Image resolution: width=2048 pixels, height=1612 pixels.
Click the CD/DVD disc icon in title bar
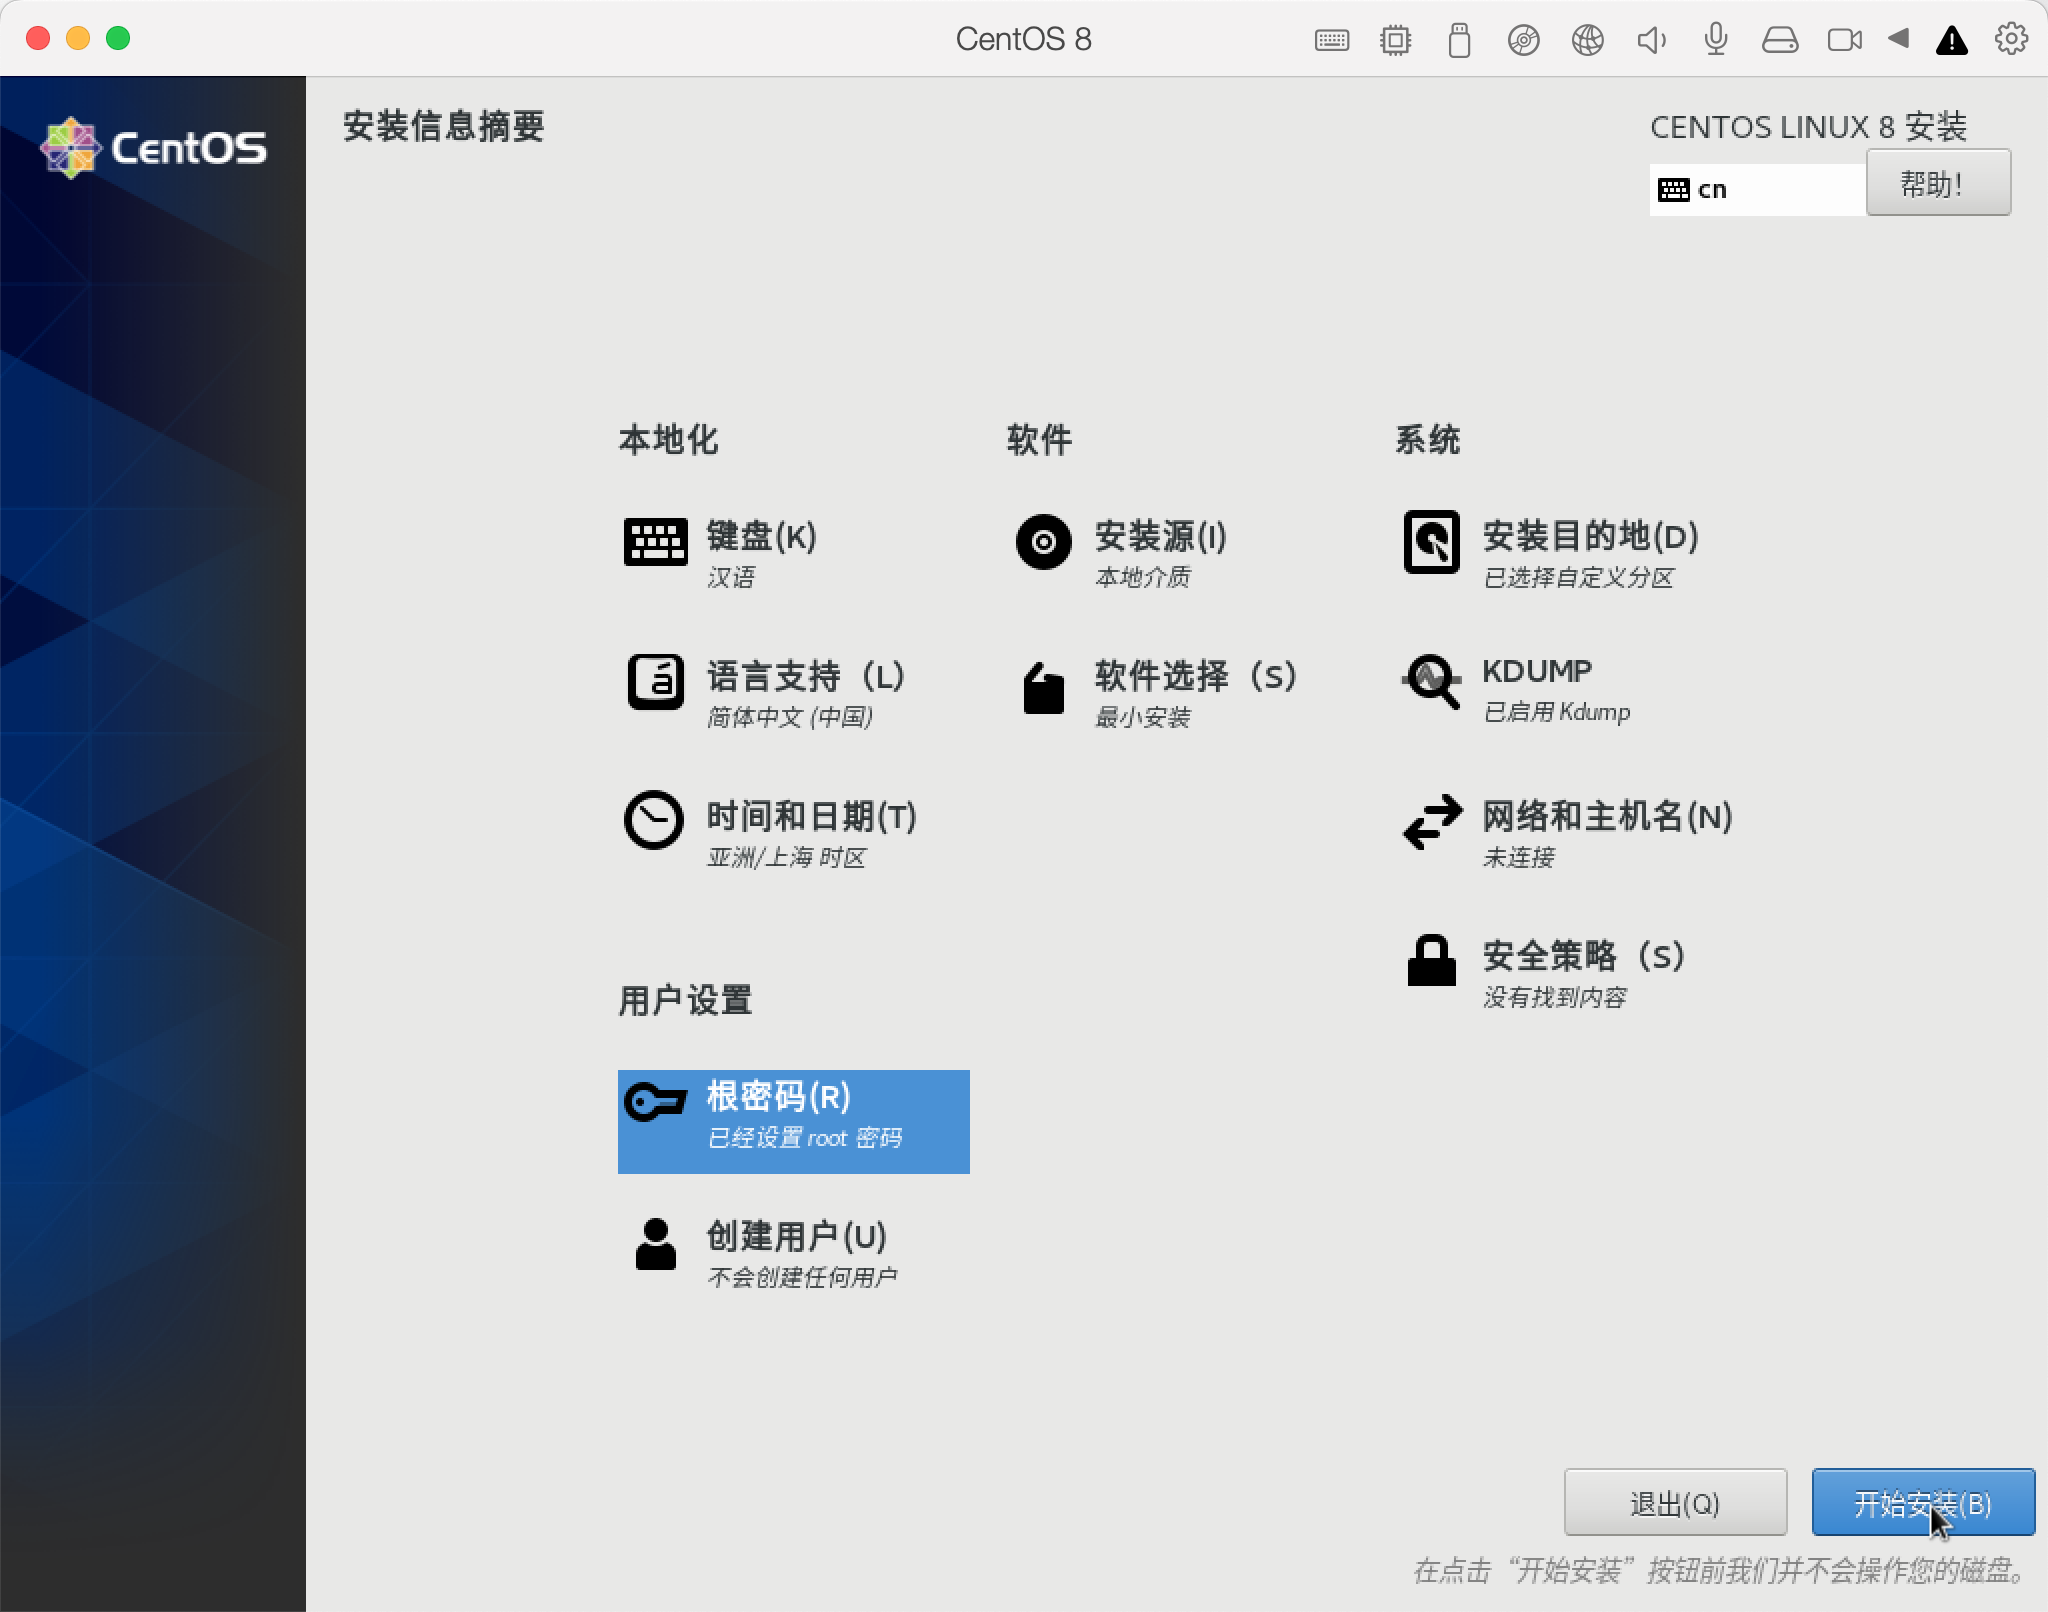click(1523, 40)
